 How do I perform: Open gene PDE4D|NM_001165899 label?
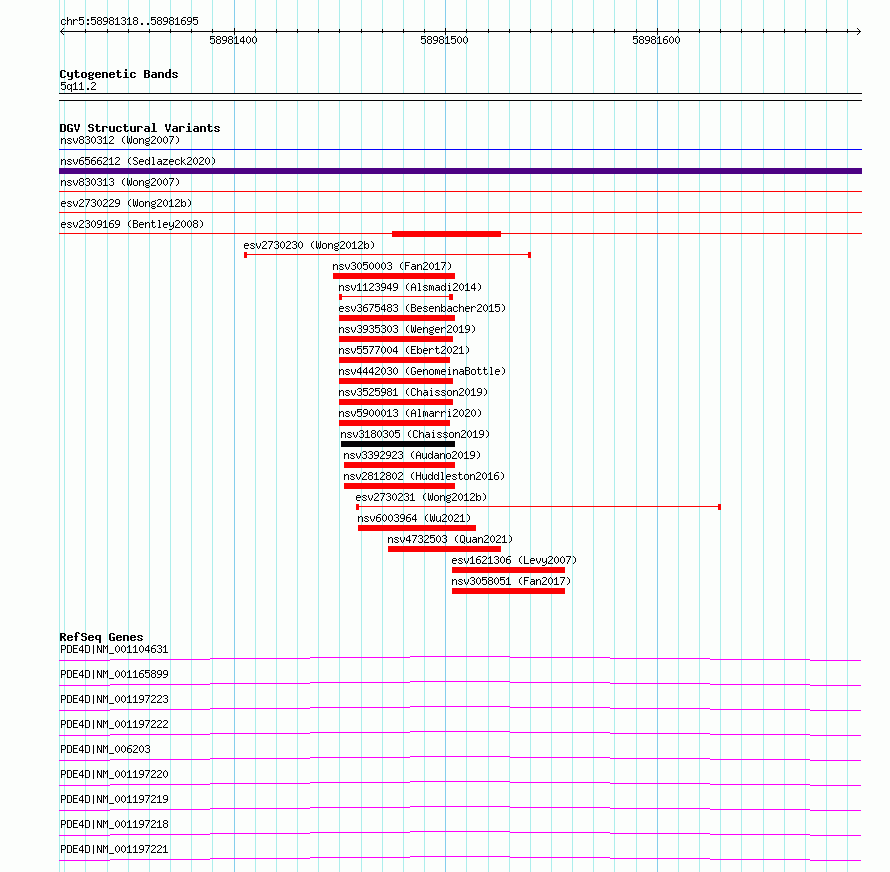[114, 674]
